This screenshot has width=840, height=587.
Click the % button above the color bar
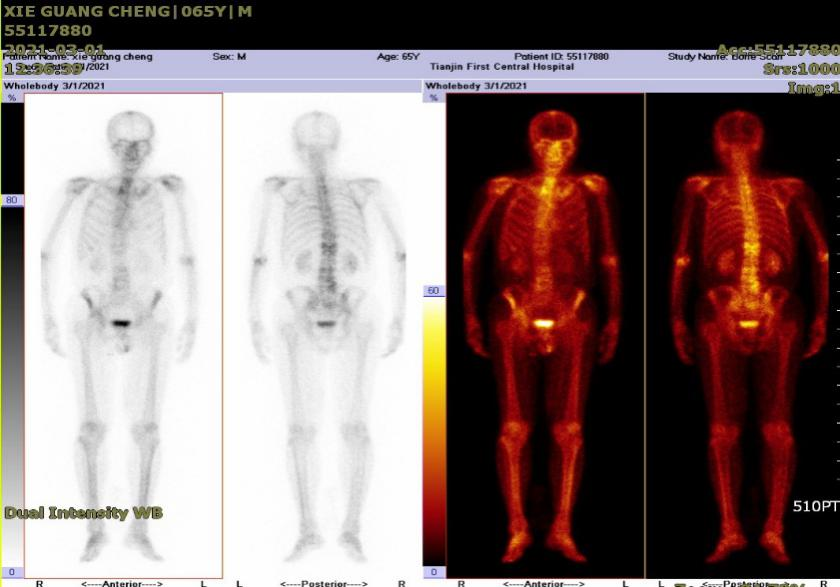click(x=433, y=98)
